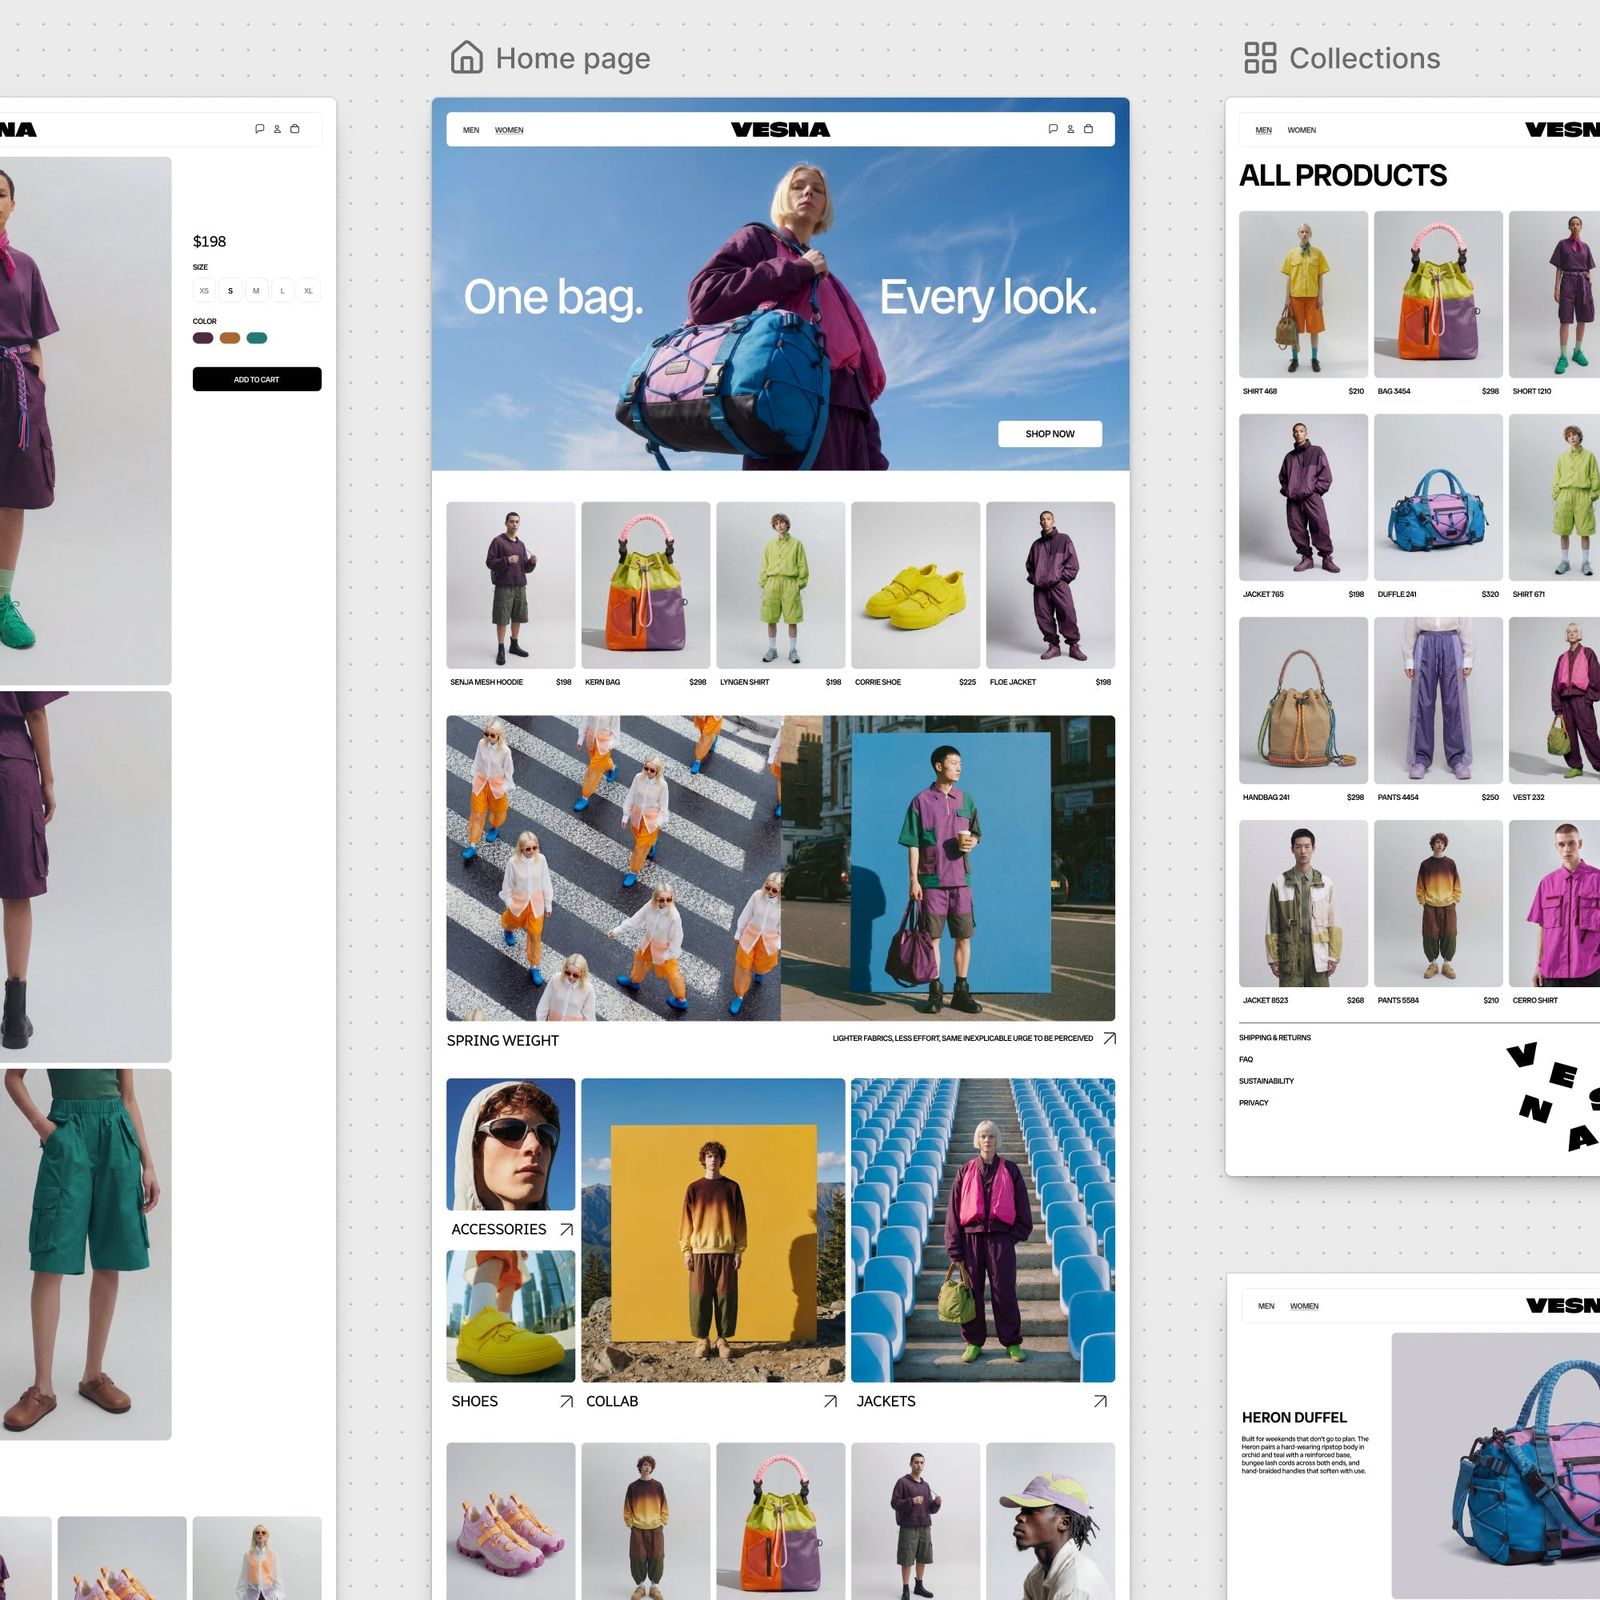Click the ADD TO CART button
Image resolution: width=1600 pixels, height=1600 pixels.
pyautogui.click(x=257, y=379)
